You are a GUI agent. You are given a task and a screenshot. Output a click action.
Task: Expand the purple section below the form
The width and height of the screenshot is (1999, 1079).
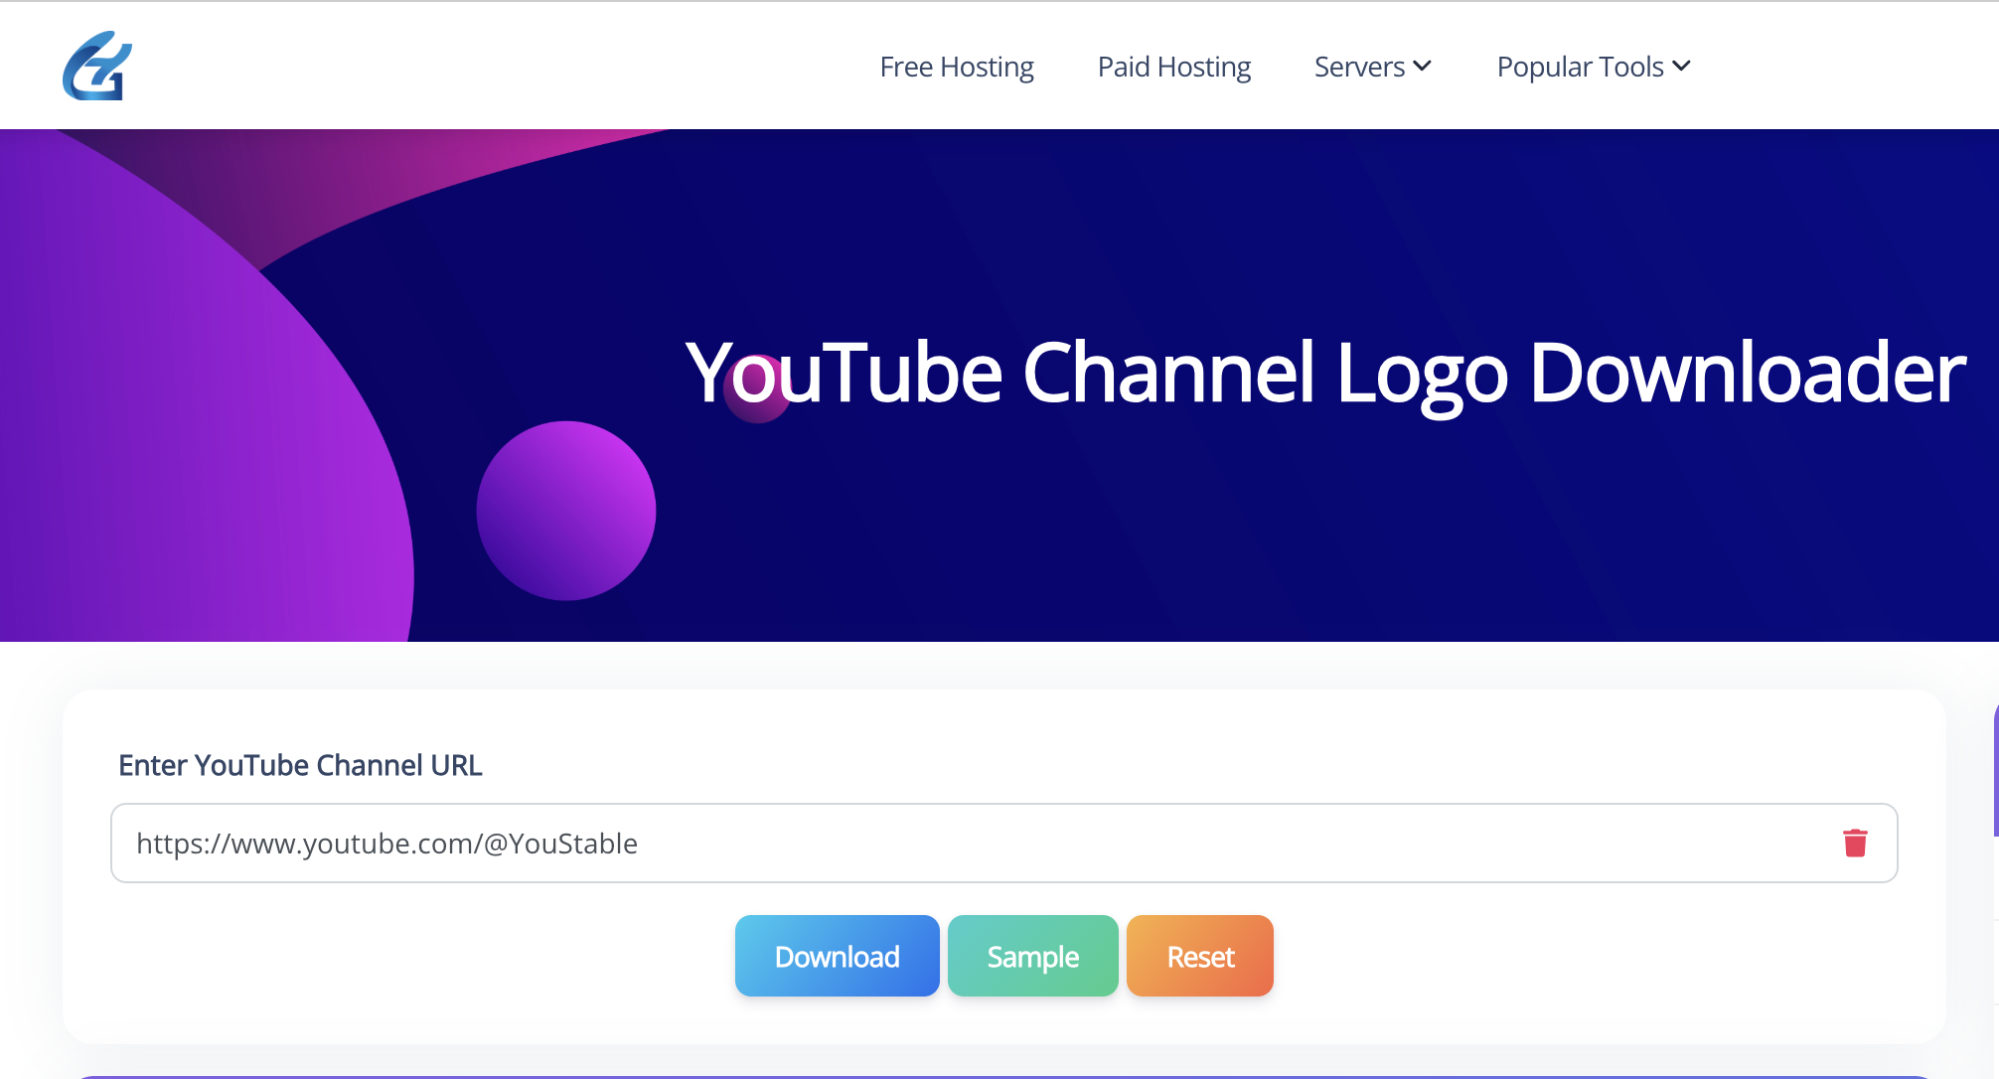pos(1000,1077)
